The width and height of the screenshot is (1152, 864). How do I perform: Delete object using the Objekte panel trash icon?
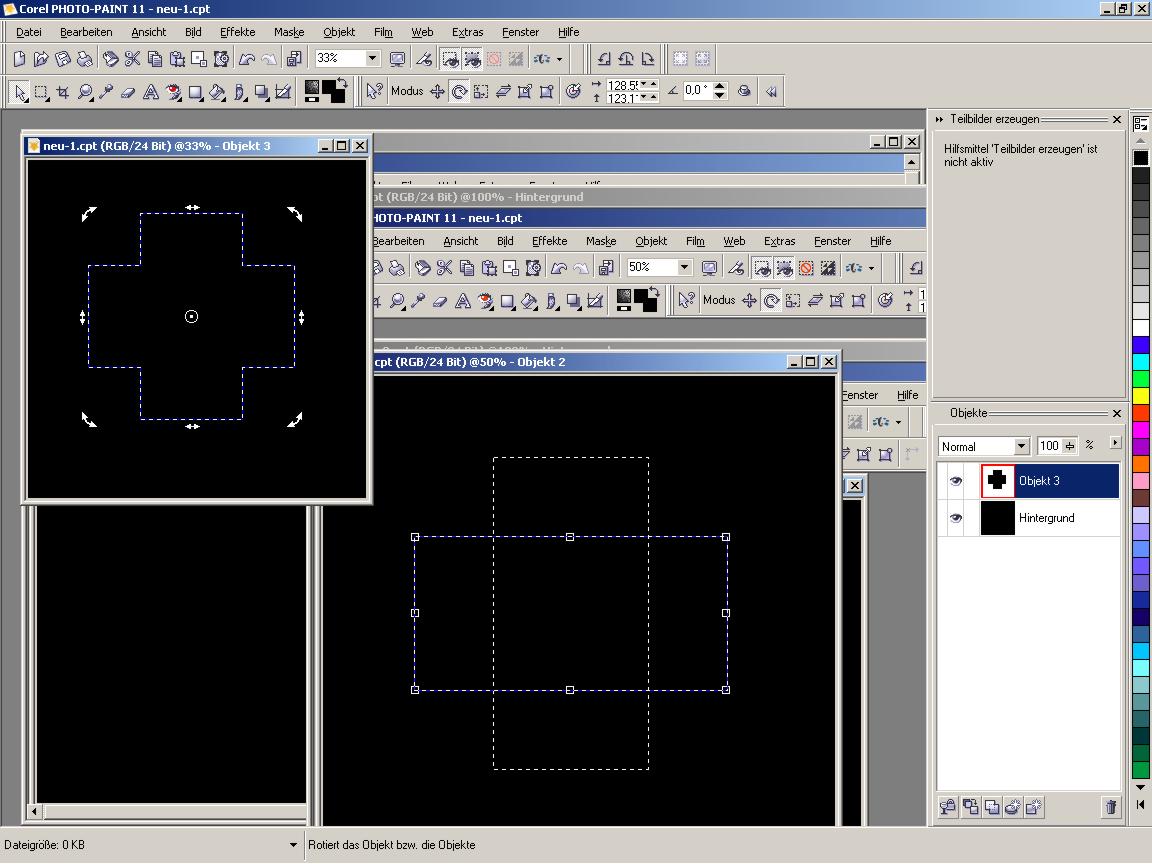pyautogui.click(x=1110, y=807)
